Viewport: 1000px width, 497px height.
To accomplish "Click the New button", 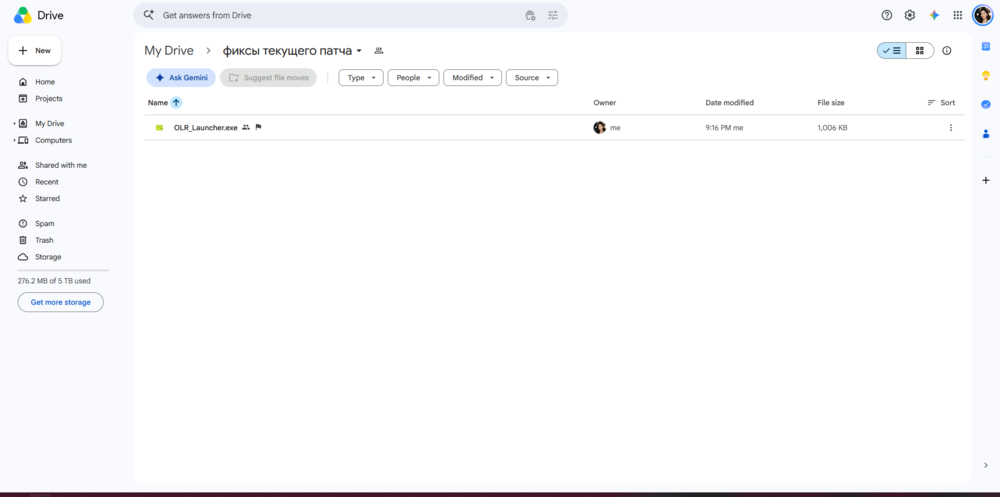I will click(x=34, y=50).
